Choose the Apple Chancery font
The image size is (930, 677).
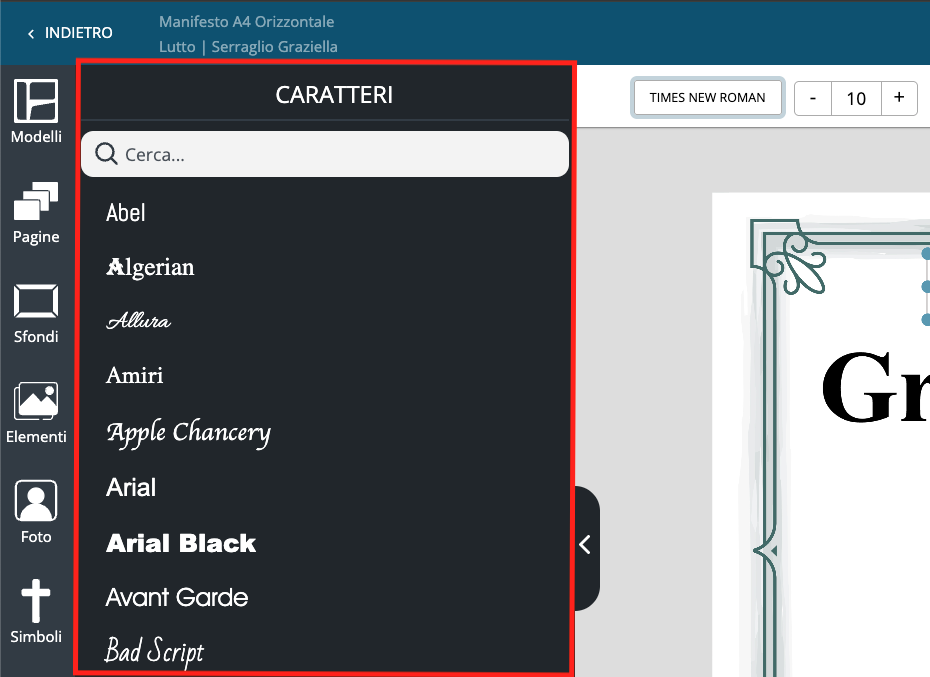[188, 433]
